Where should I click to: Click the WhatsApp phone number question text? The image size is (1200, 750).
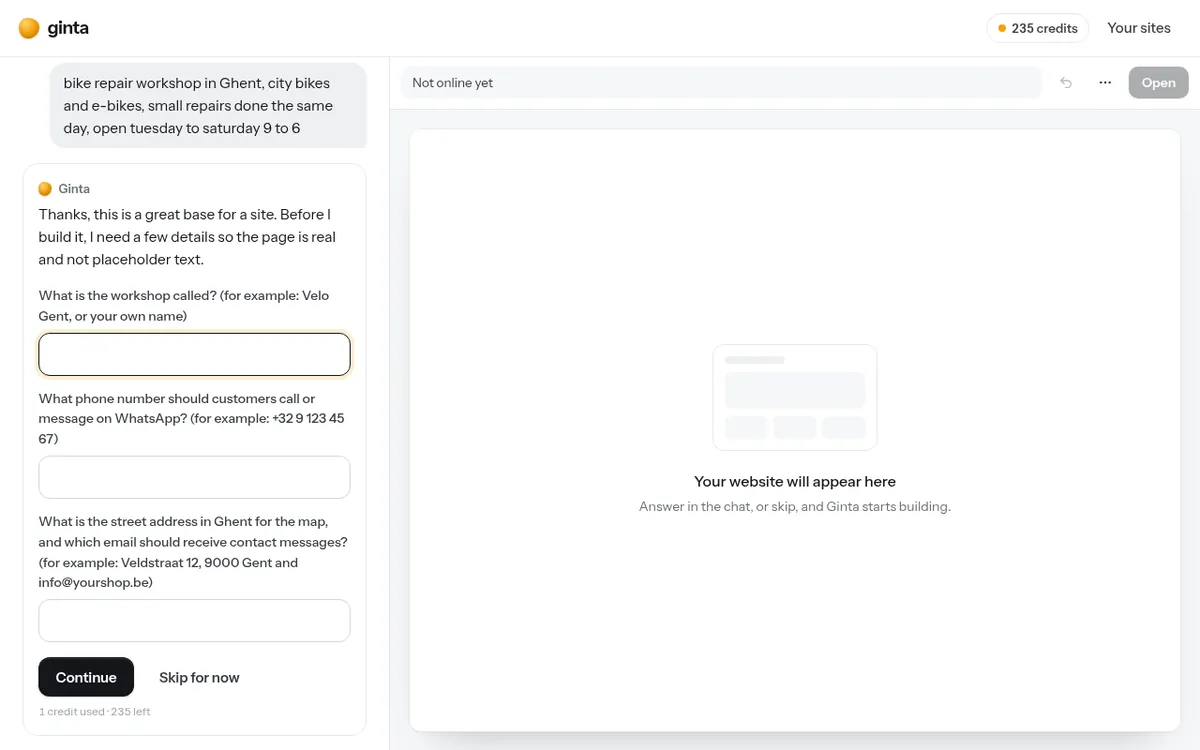point(192,418)
